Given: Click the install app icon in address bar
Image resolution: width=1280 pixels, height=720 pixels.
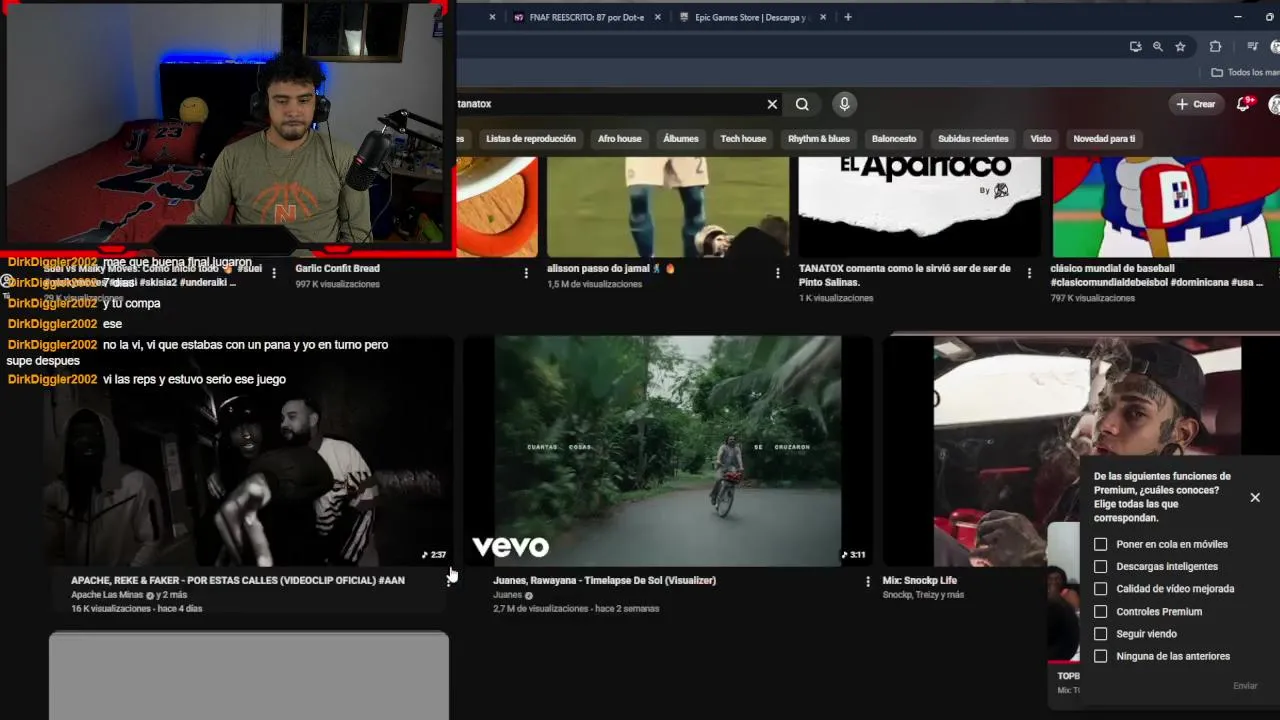Looking at the screenshot, I should click(x=1135, y=46).
